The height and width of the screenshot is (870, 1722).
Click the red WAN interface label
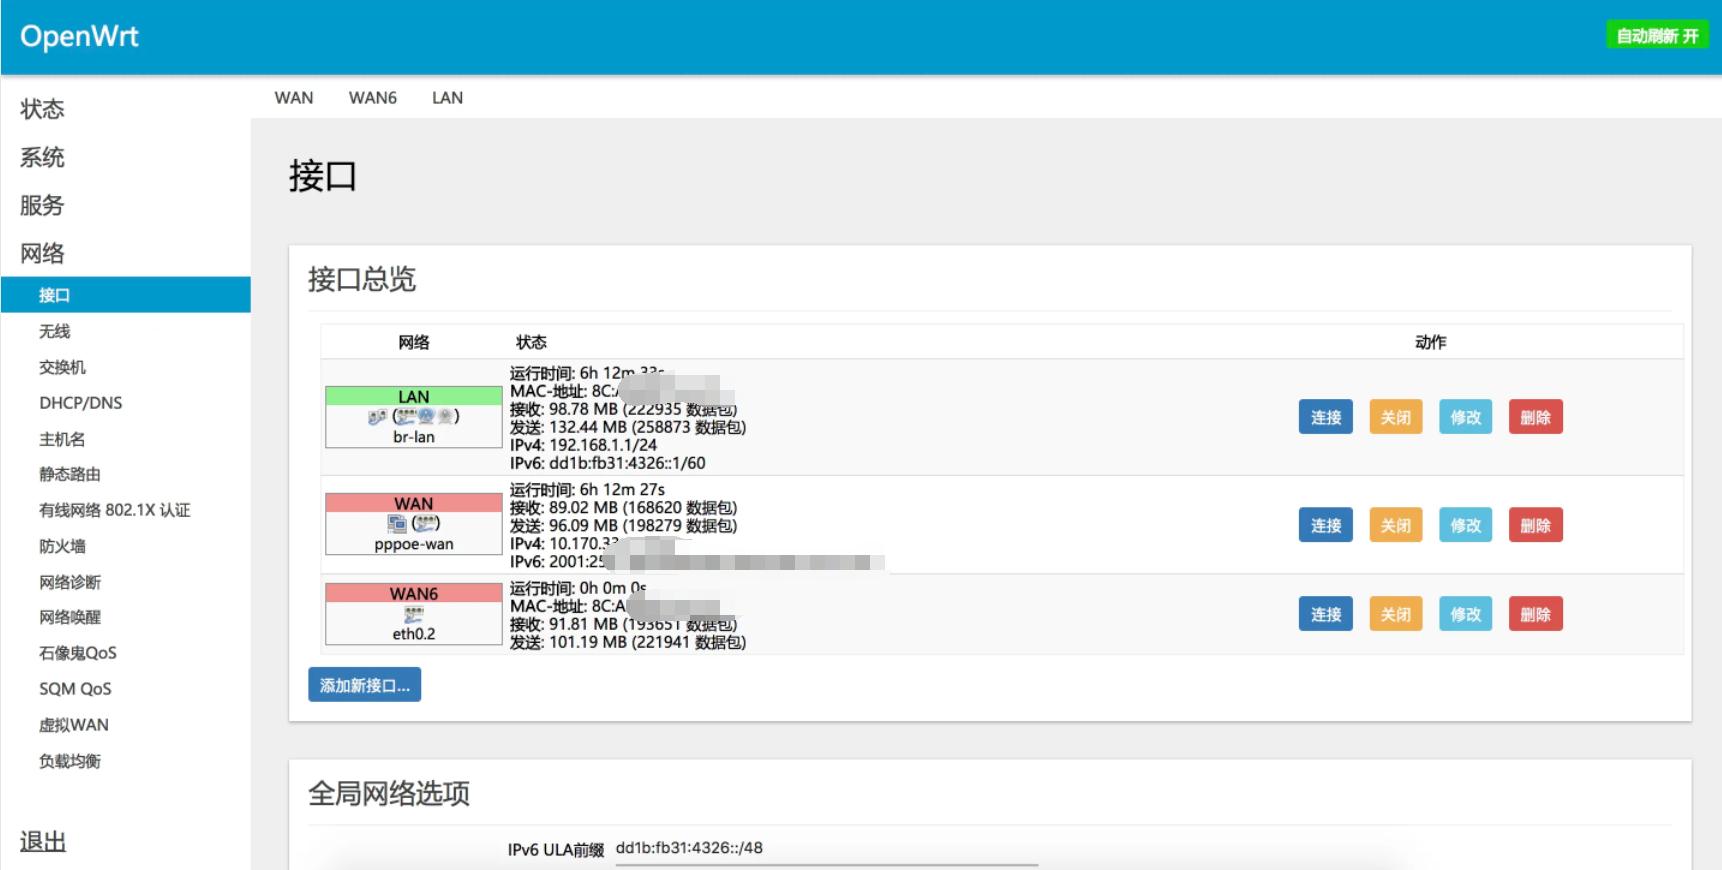click(414, 503)
